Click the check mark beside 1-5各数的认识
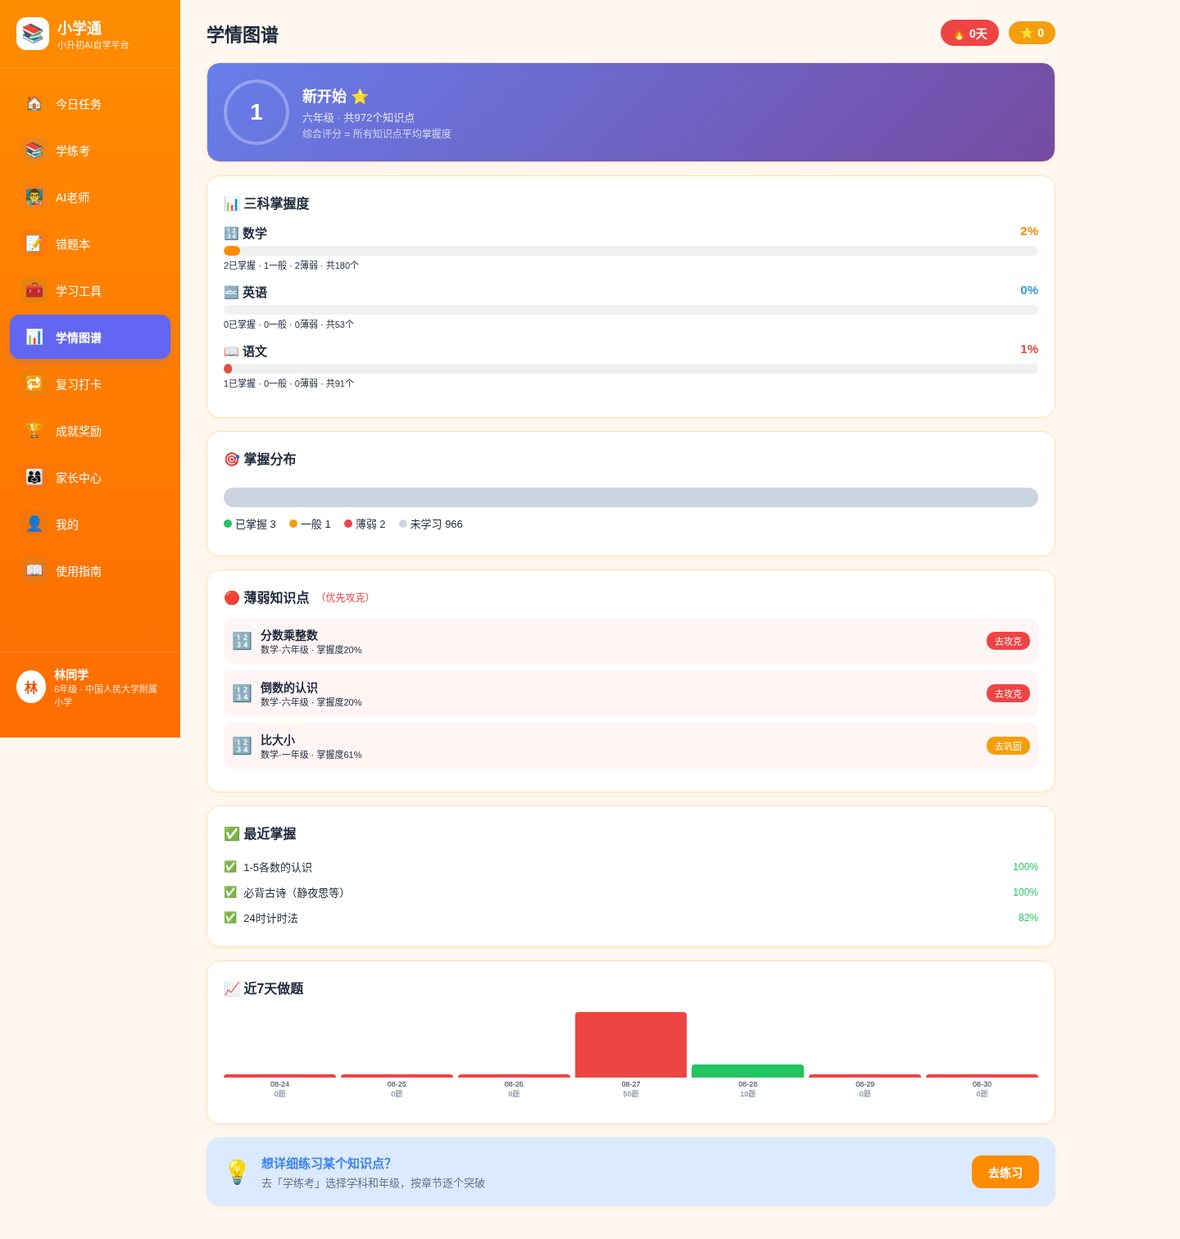Screen dimensions: 1180x1239 pos(230,867)
